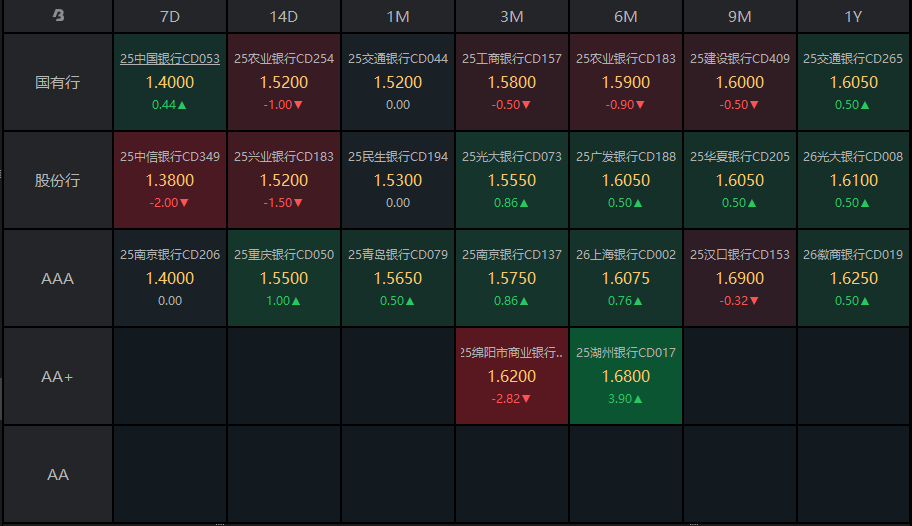Select the 3M tenor column header
This screenshot has width=912, height=526.
click(512, 16)
